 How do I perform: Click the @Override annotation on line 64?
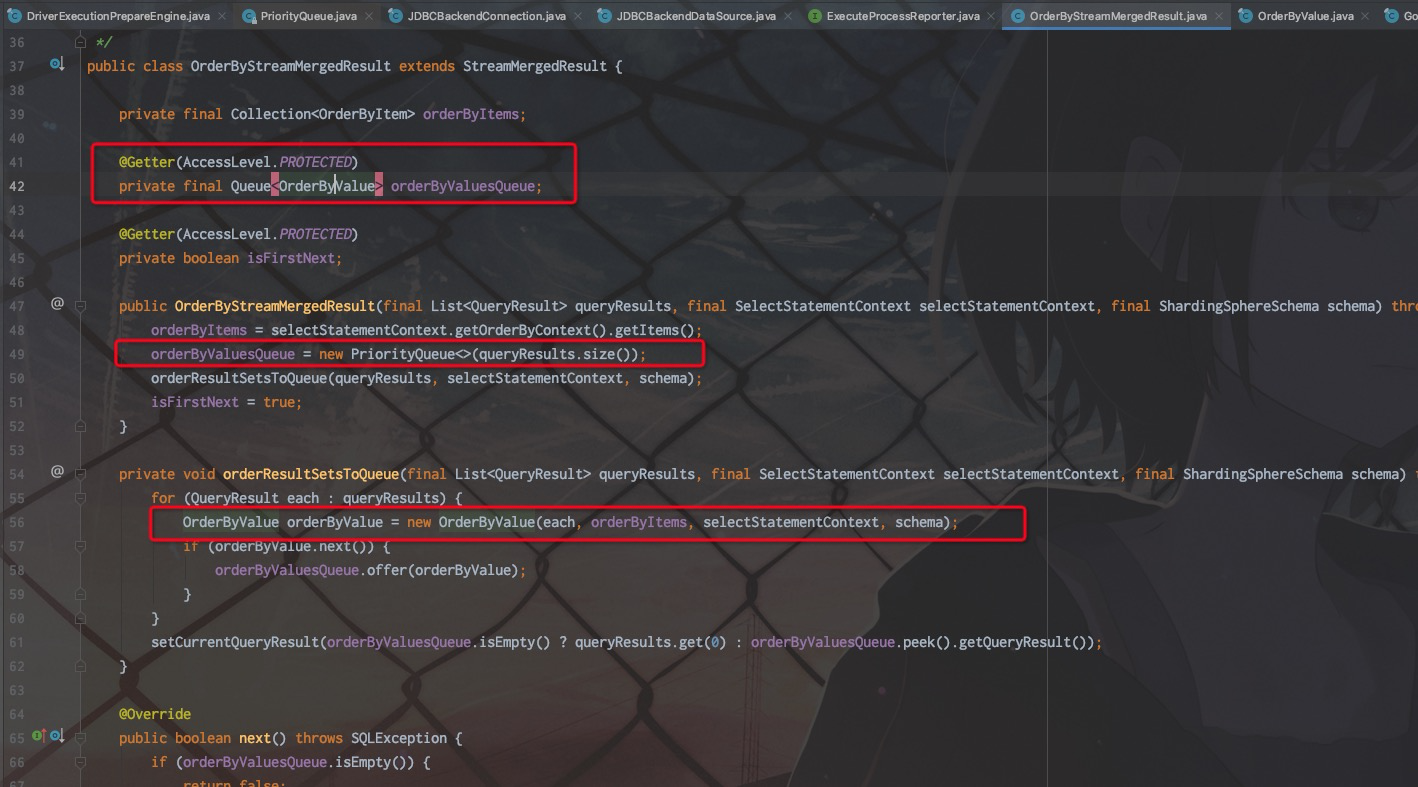[155, 714]
